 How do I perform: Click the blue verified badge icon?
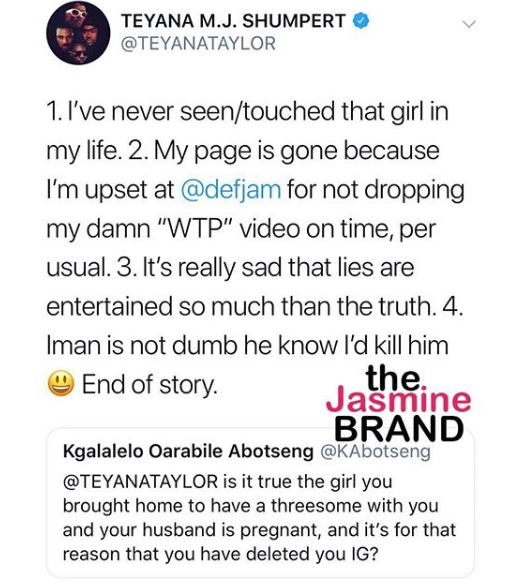(x=360, y=21)
